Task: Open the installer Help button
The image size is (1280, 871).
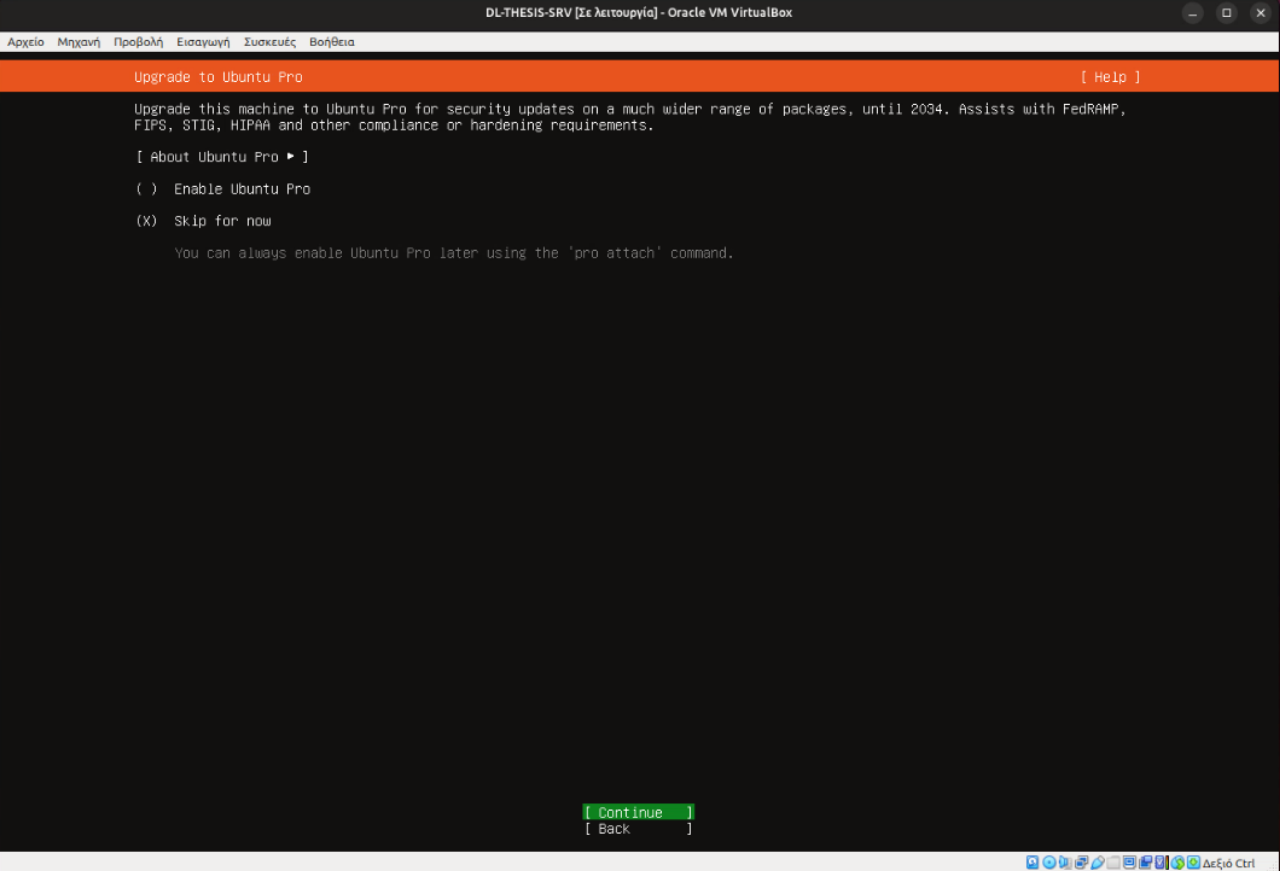Action: 1110,77
